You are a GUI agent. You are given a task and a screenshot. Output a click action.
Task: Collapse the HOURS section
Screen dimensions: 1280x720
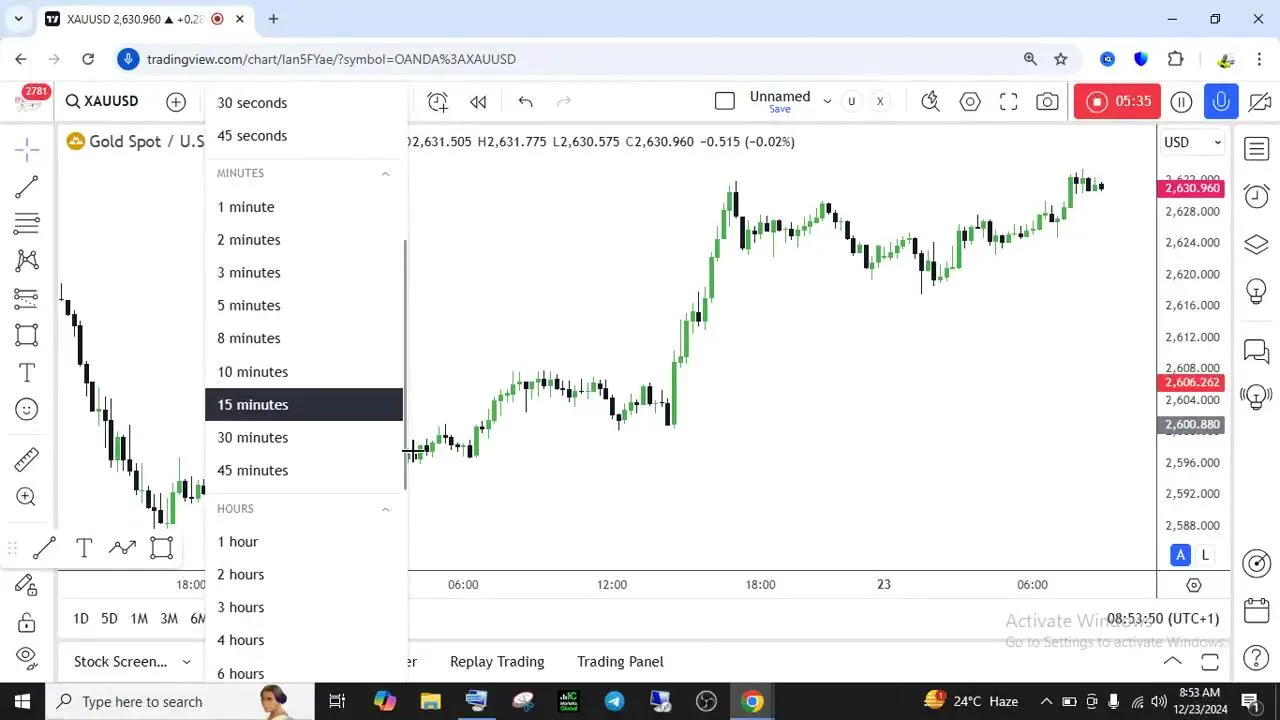[x=385, y=509]
